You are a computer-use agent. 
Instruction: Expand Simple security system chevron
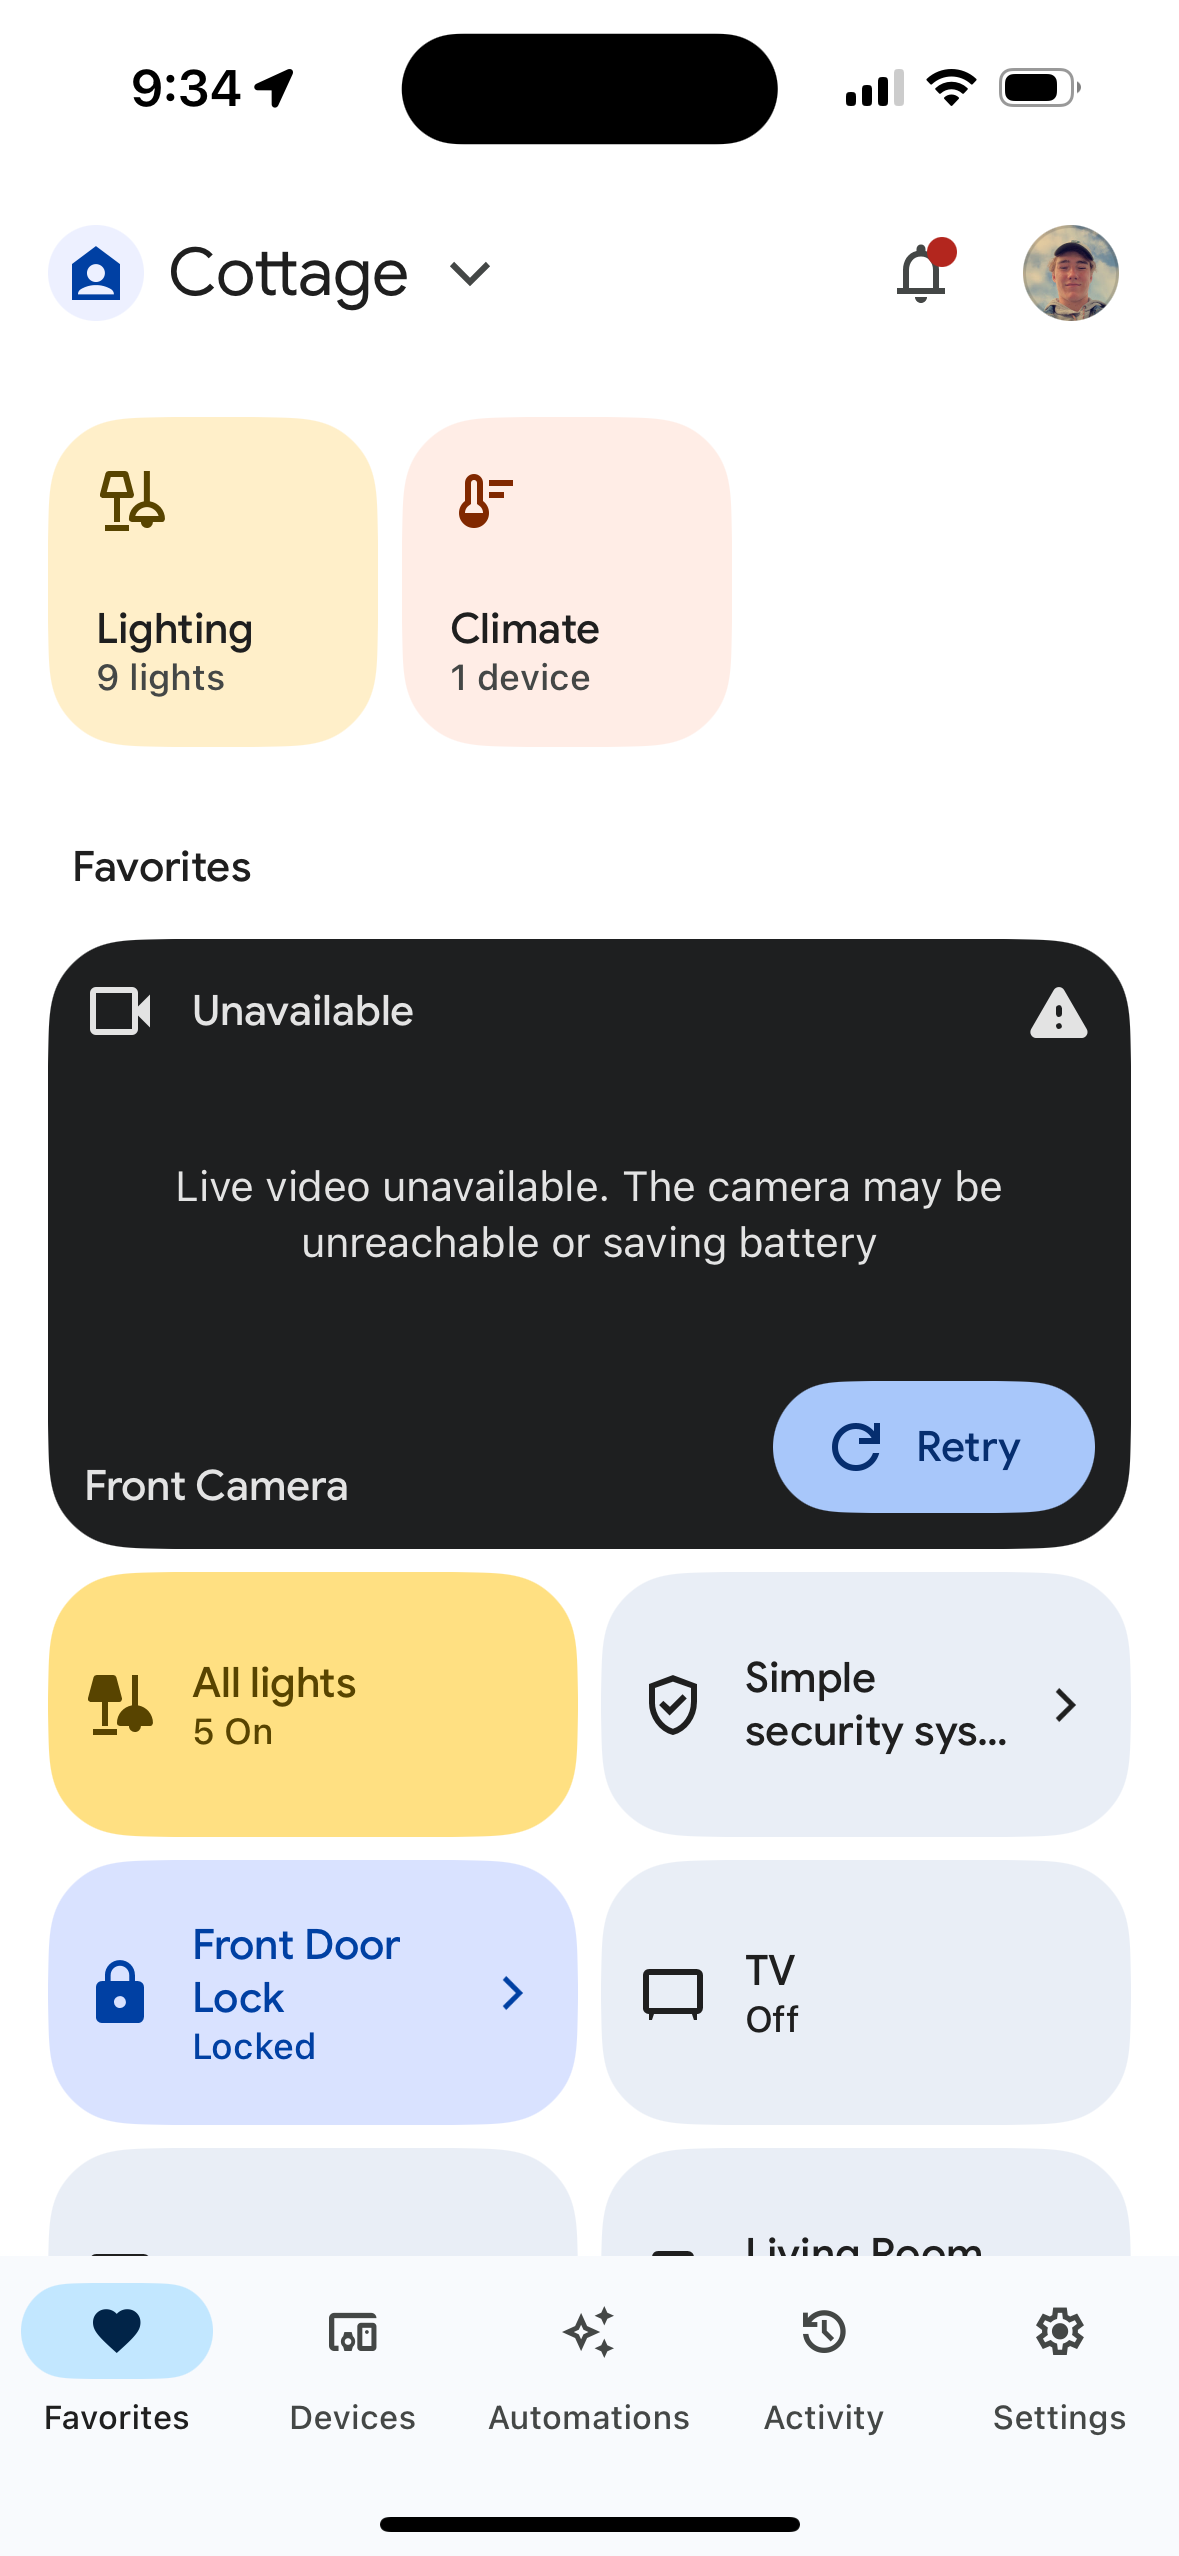pos(1066,1704)
